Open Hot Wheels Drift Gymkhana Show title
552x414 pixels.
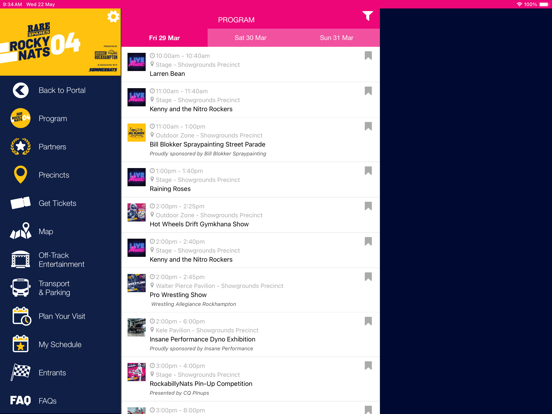click(199, 224)
